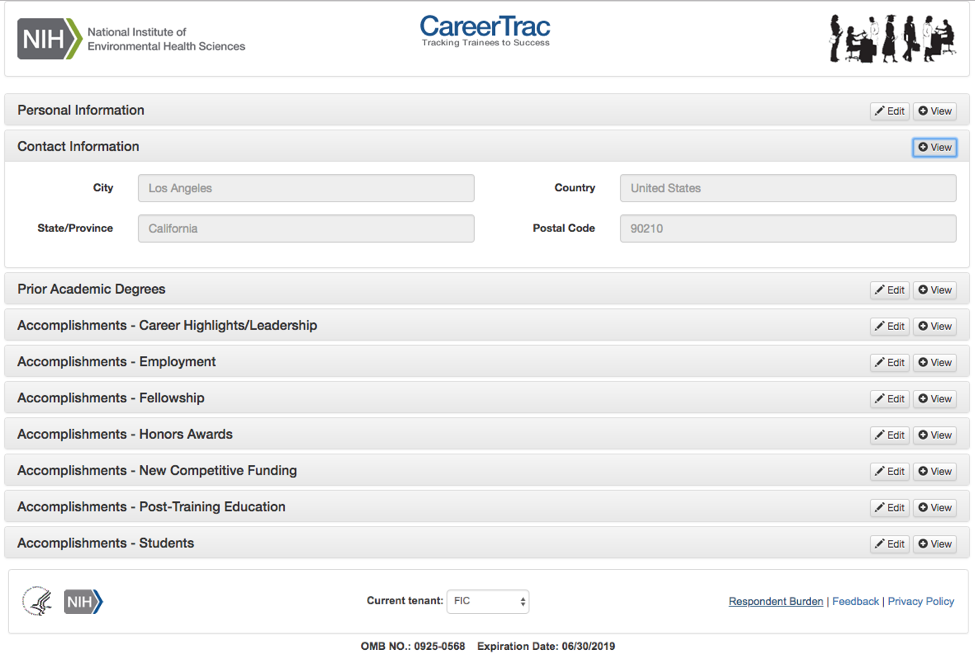This screenshot has height=655, width=975.
Task: Expand the Prior Academic Degrees view
Action: [x=935, y=290]
